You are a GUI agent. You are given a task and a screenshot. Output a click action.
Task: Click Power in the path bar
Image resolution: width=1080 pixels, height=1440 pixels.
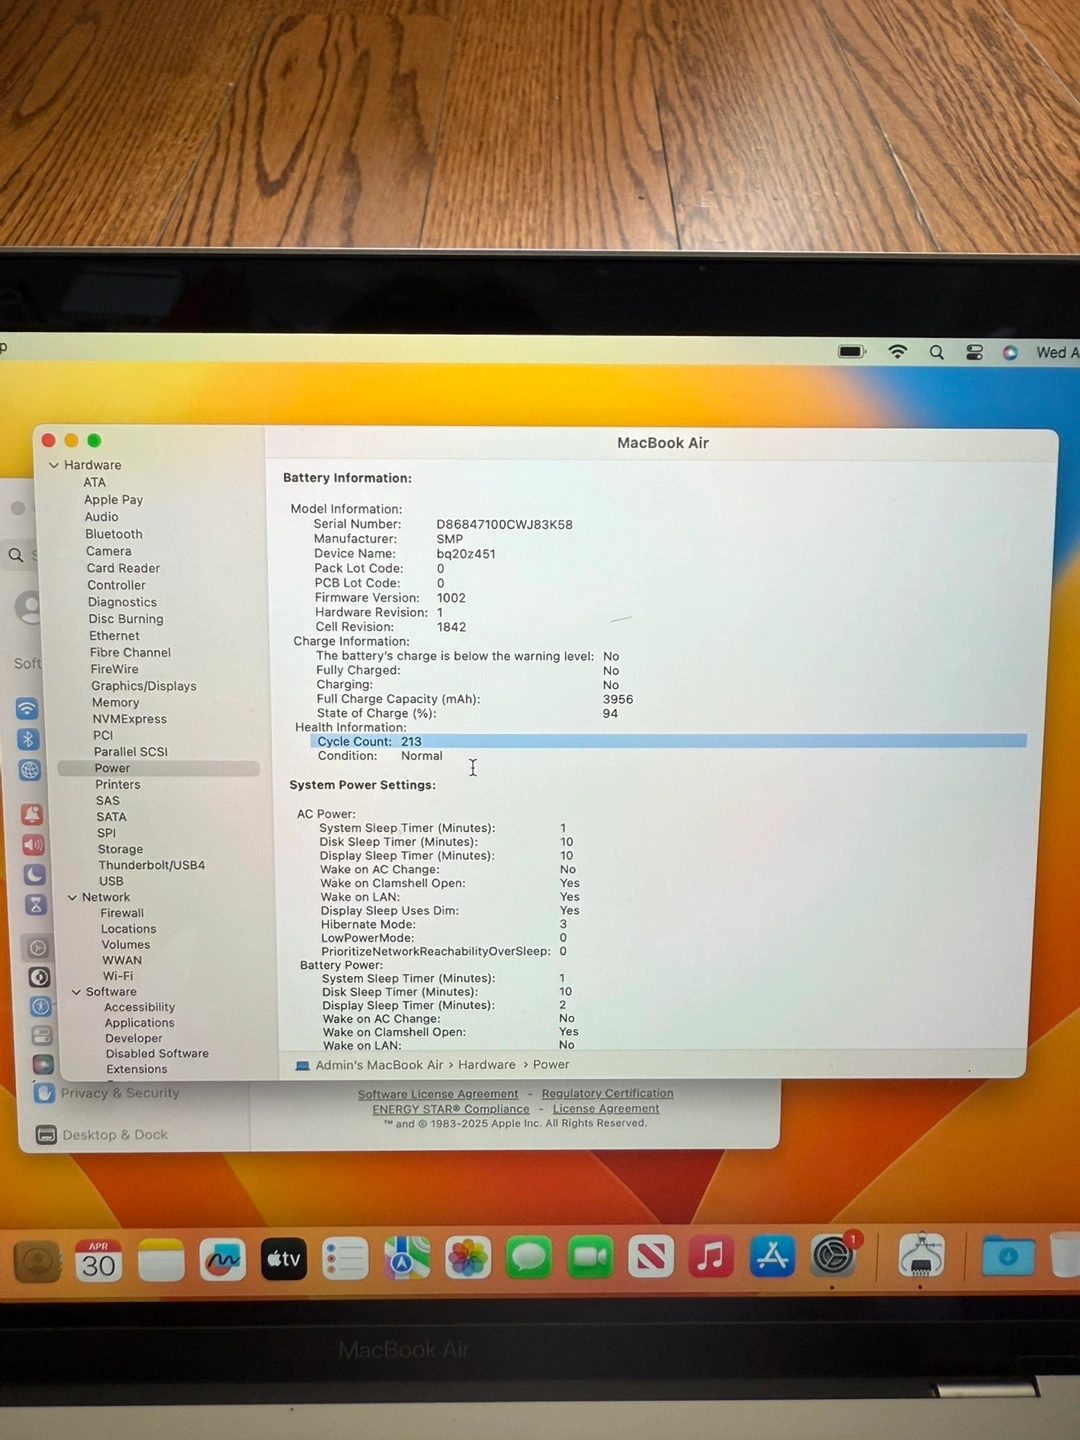click(x=551, y=1065)
